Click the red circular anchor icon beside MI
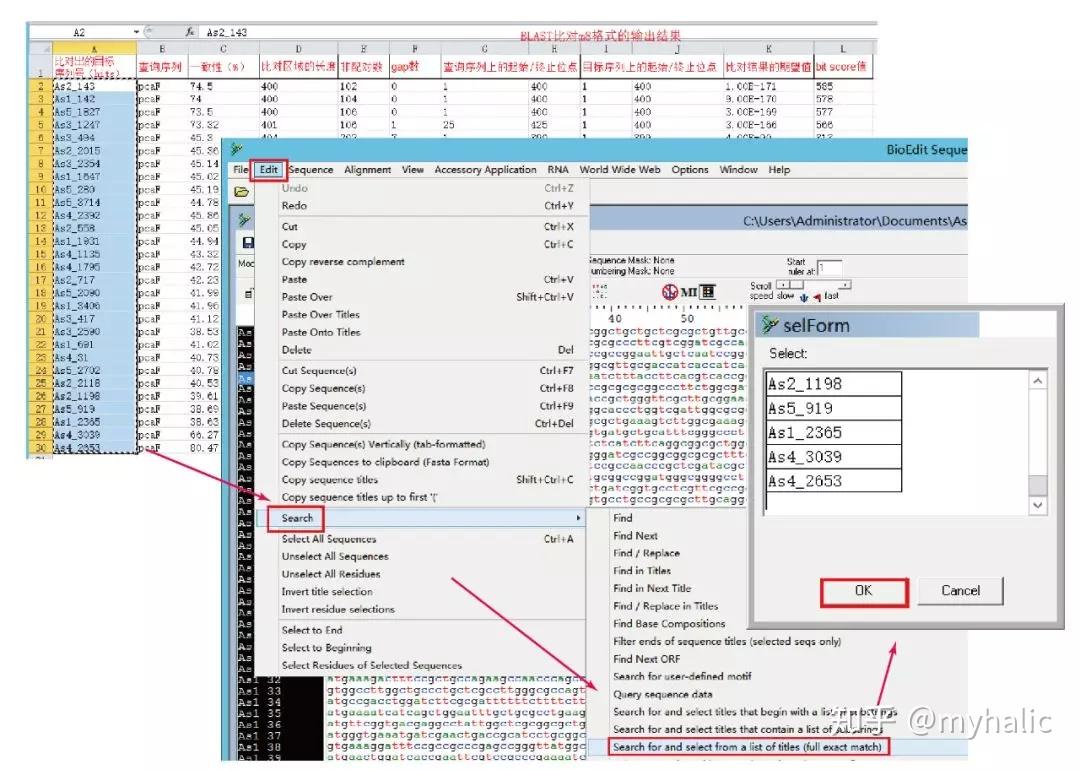 coord(669,291)
